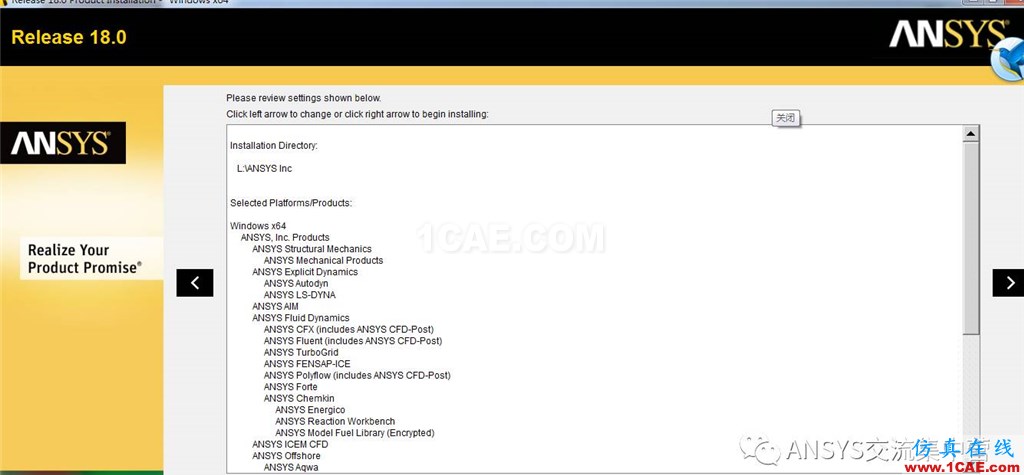1024x475 pixels.
Task: Click the 'ANSYS AIM' row
Action: (x=275, y=306)
